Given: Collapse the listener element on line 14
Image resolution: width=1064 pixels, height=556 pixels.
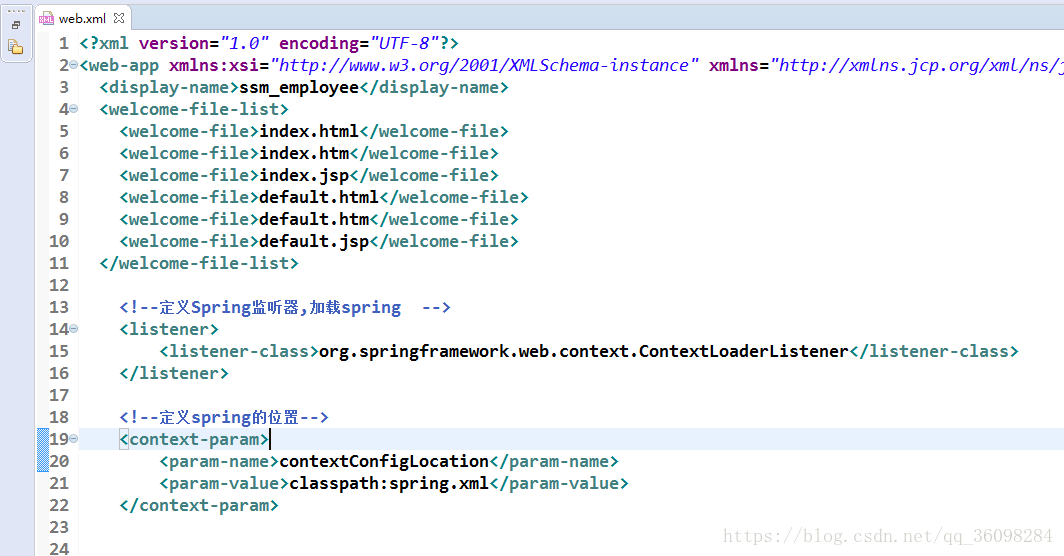Looking at the screenshot, I should [x=73, y=329].
